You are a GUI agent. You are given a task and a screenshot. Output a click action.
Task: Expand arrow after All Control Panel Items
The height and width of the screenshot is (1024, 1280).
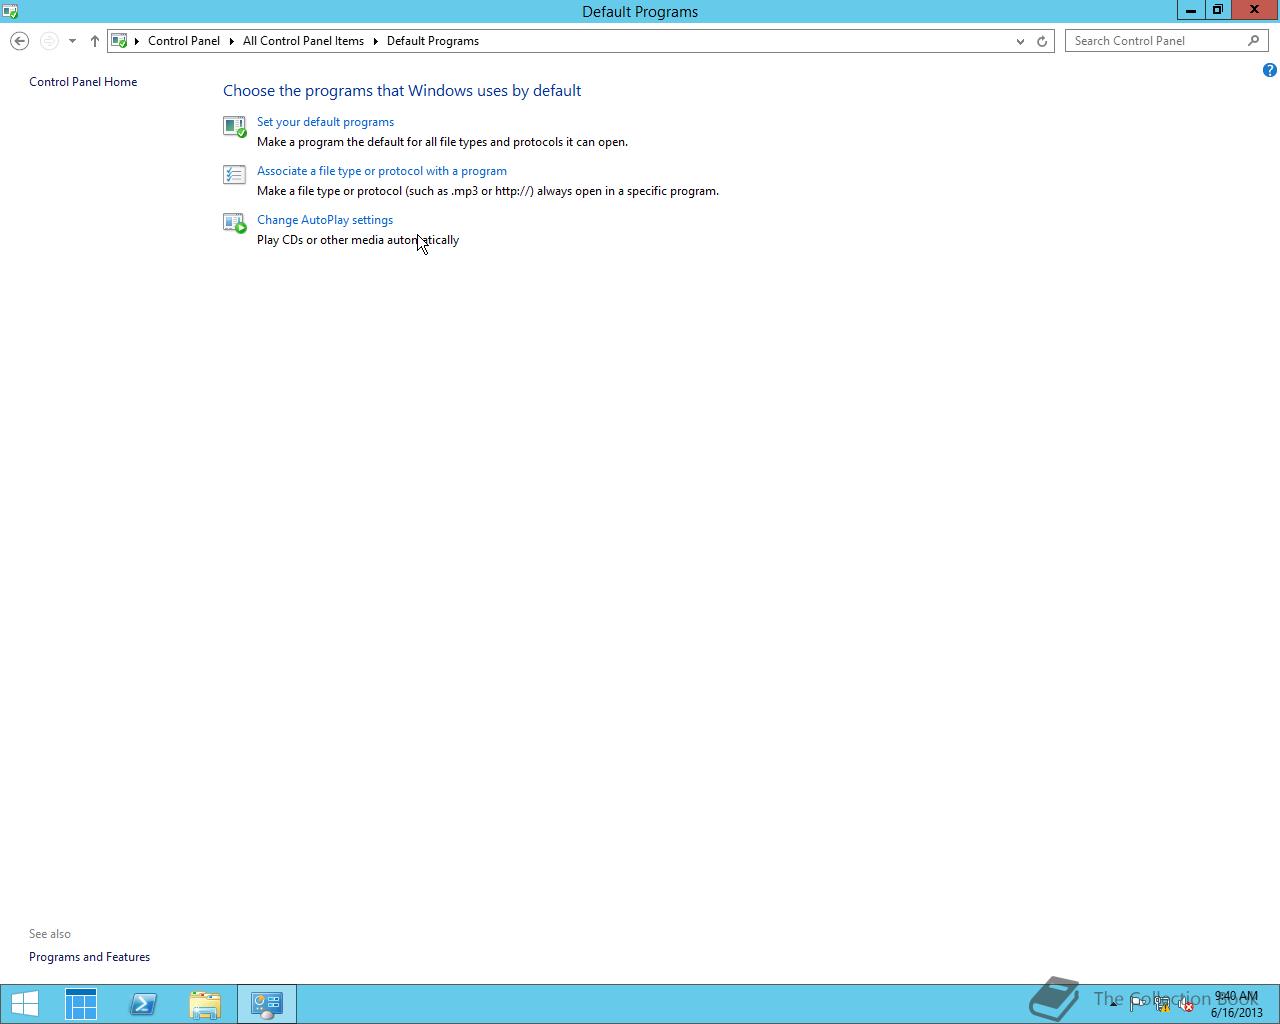click(376, 41)
